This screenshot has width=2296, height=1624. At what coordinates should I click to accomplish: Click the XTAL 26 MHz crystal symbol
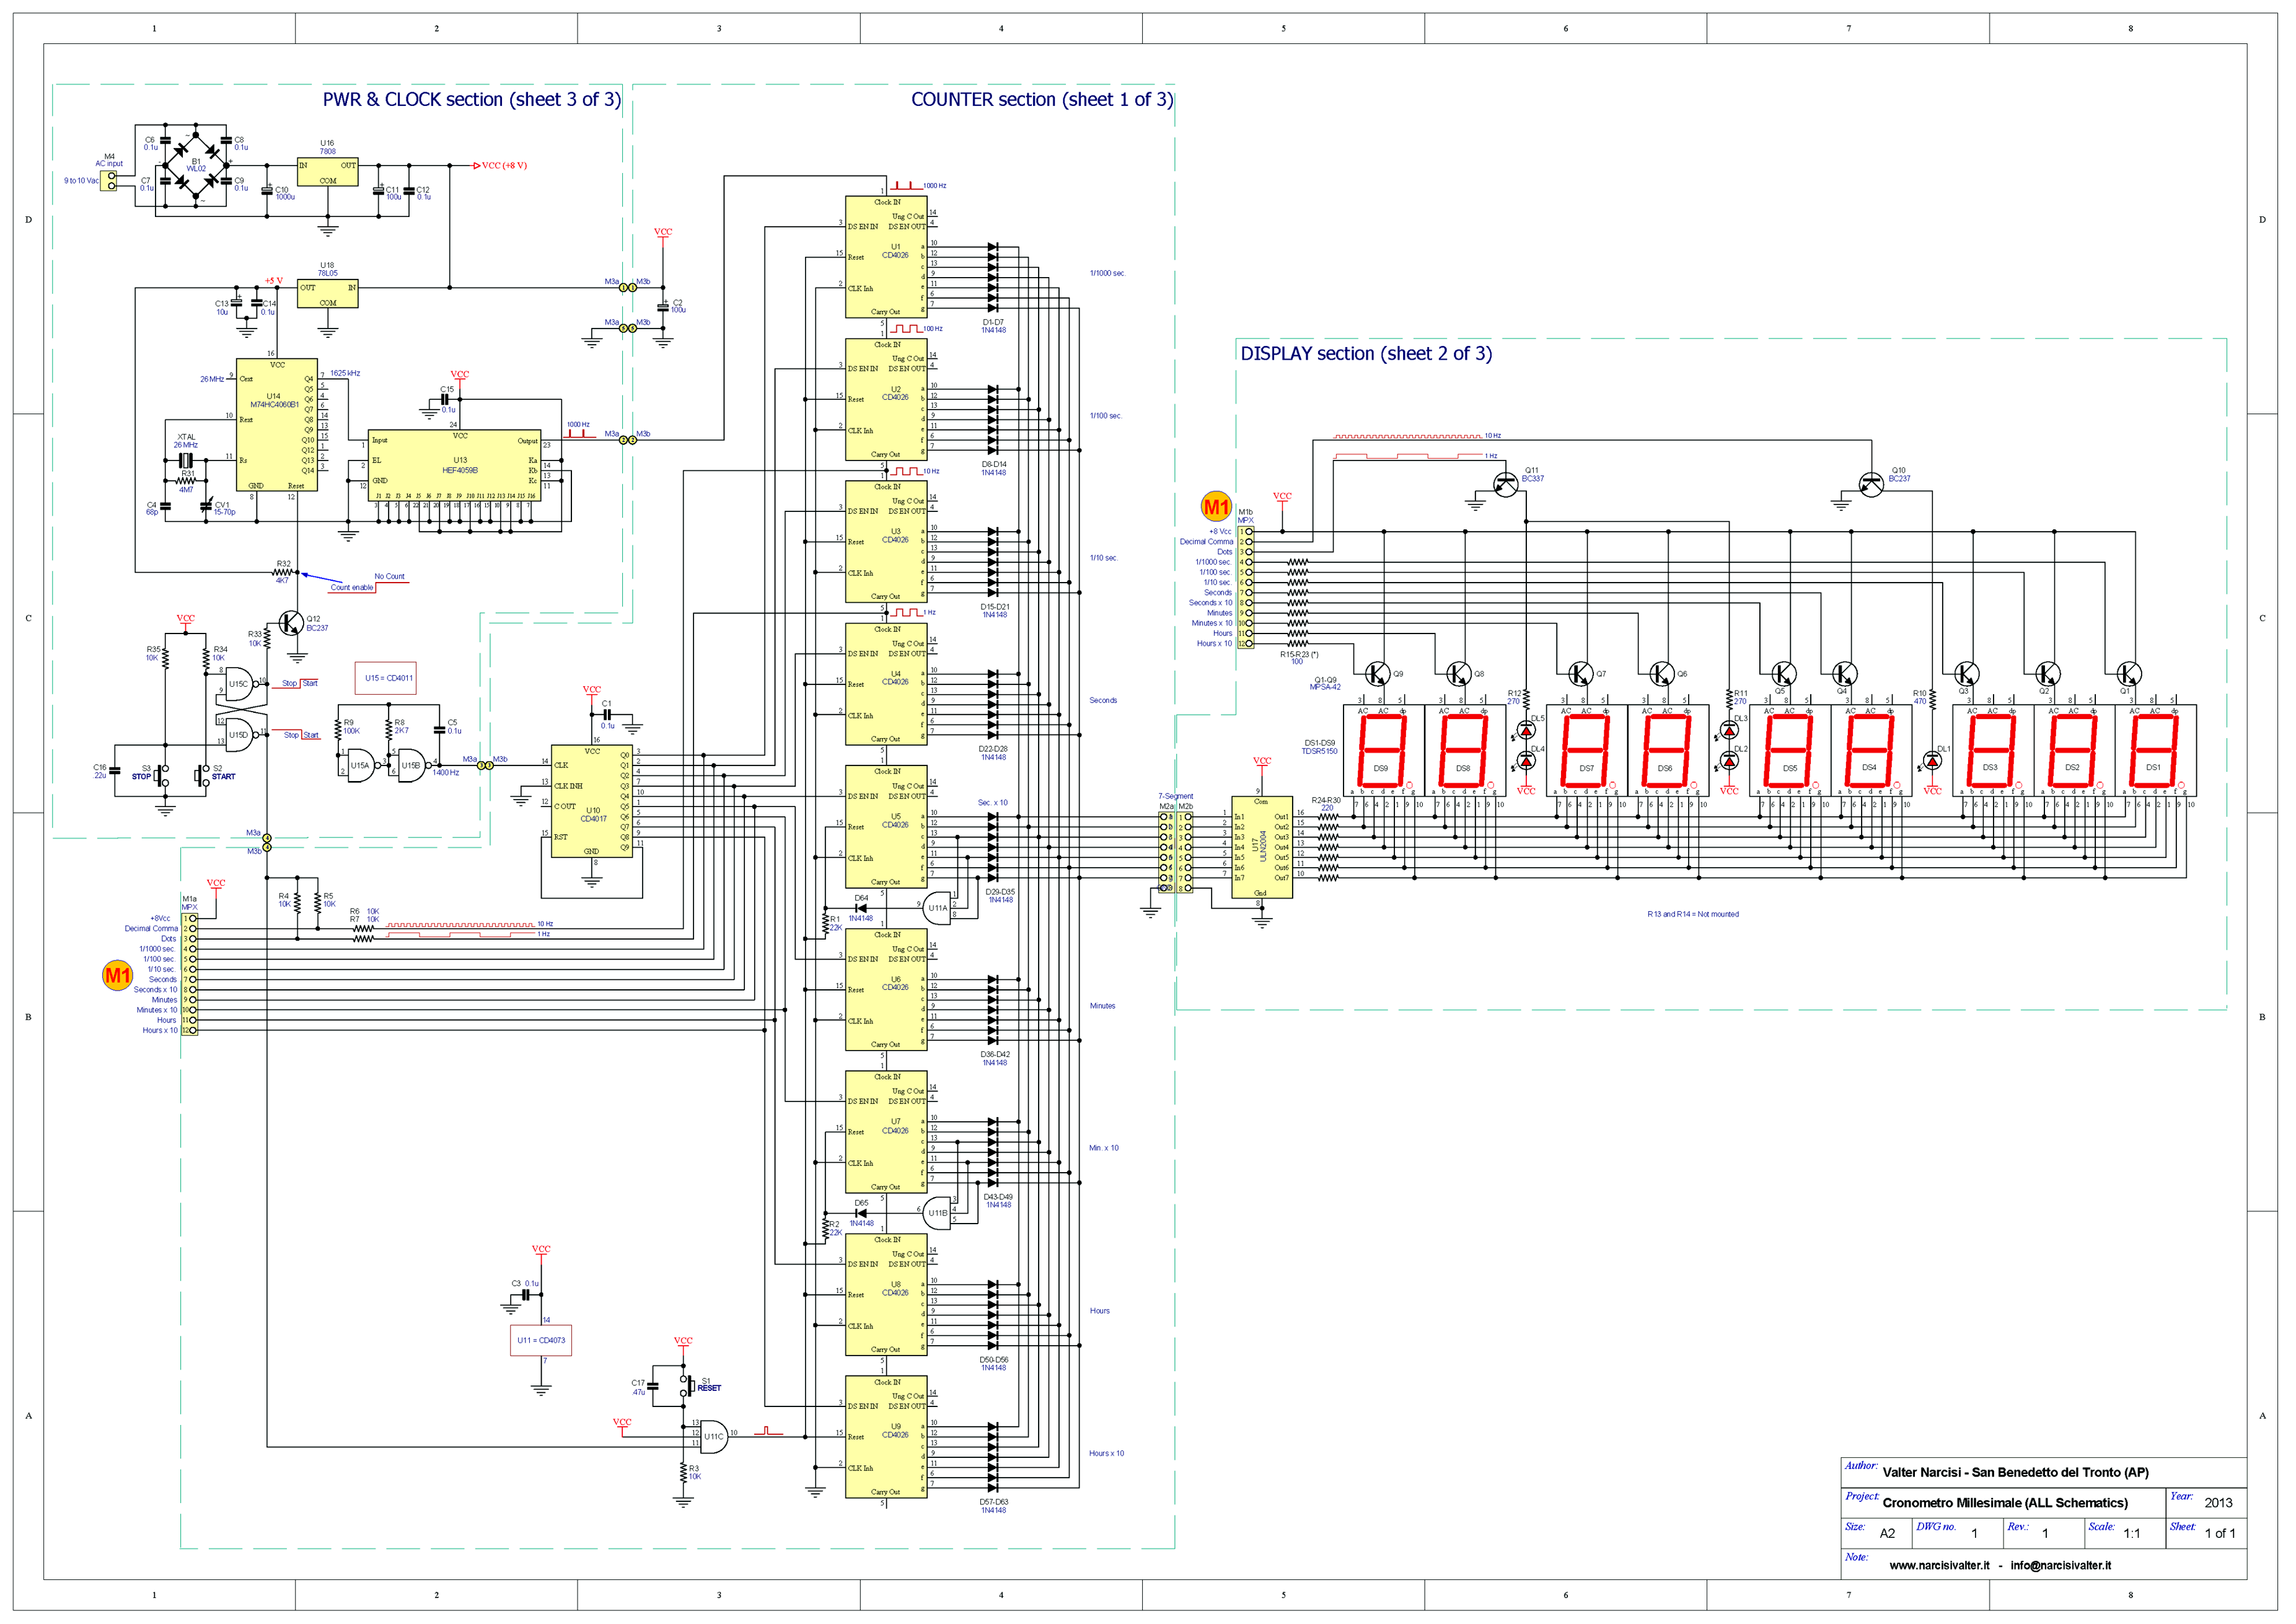pyautogui.click(x=185, y=461)
